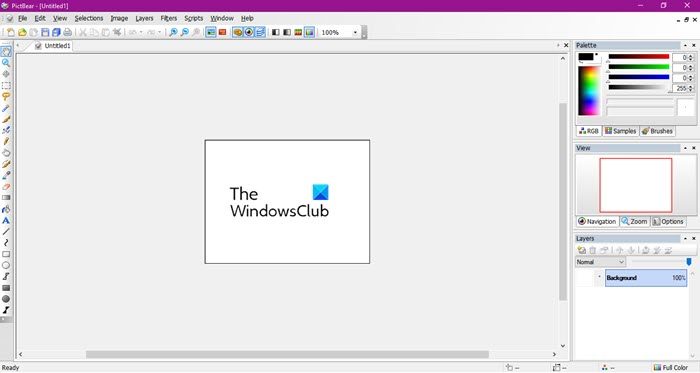Open the Options tab in View panel

click(x=668, y=221)
